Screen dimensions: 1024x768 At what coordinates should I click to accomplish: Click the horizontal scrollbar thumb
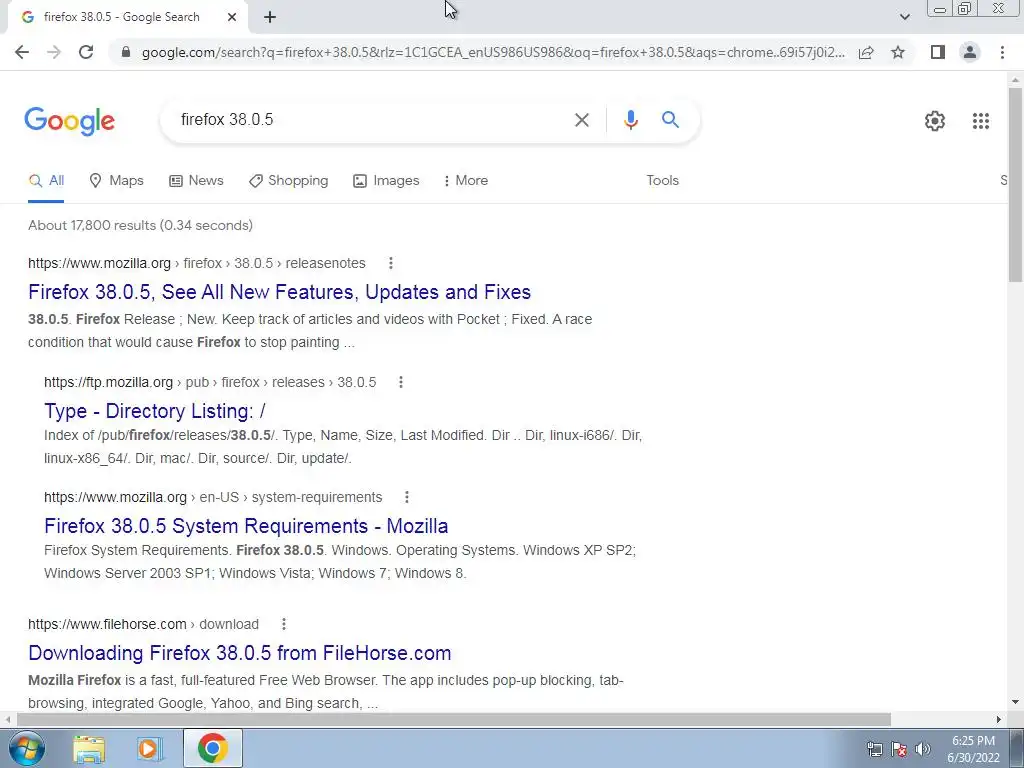tap(453, 720)
